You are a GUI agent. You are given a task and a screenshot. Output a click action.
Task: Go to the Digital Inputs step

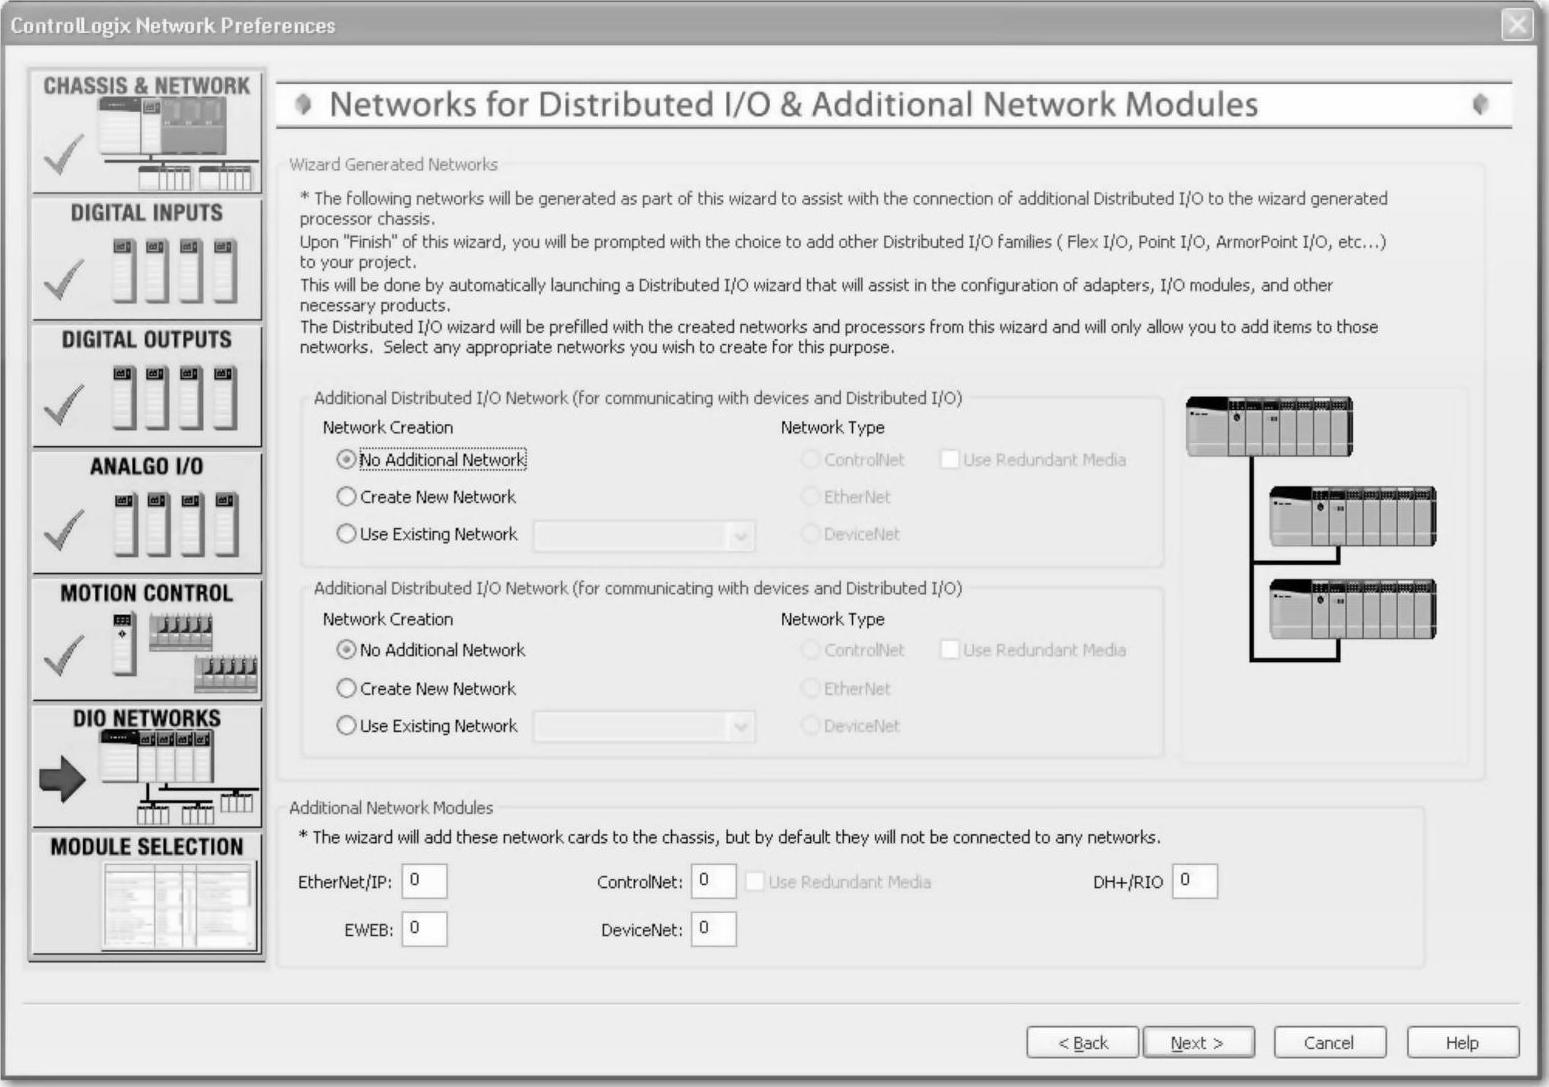click(147, 259)
